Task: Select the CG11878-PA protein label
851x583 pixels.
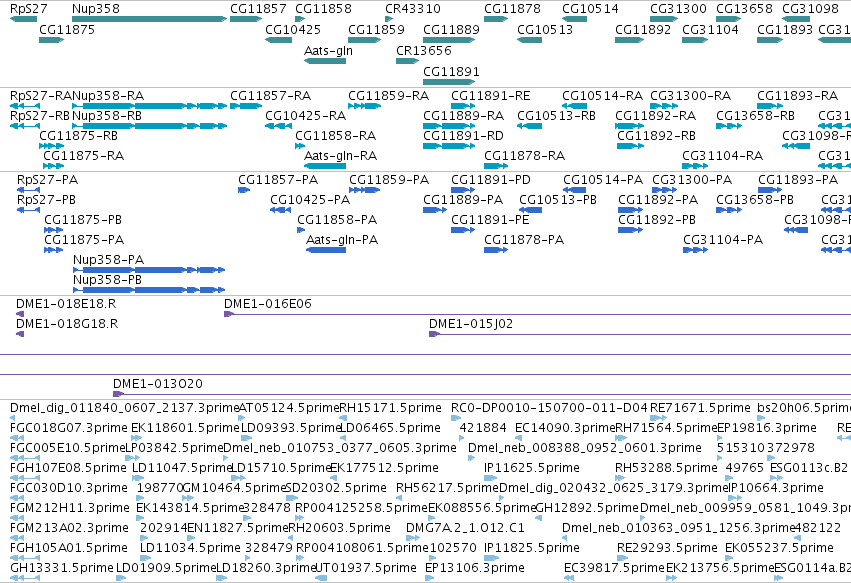Action: point(524,240)
